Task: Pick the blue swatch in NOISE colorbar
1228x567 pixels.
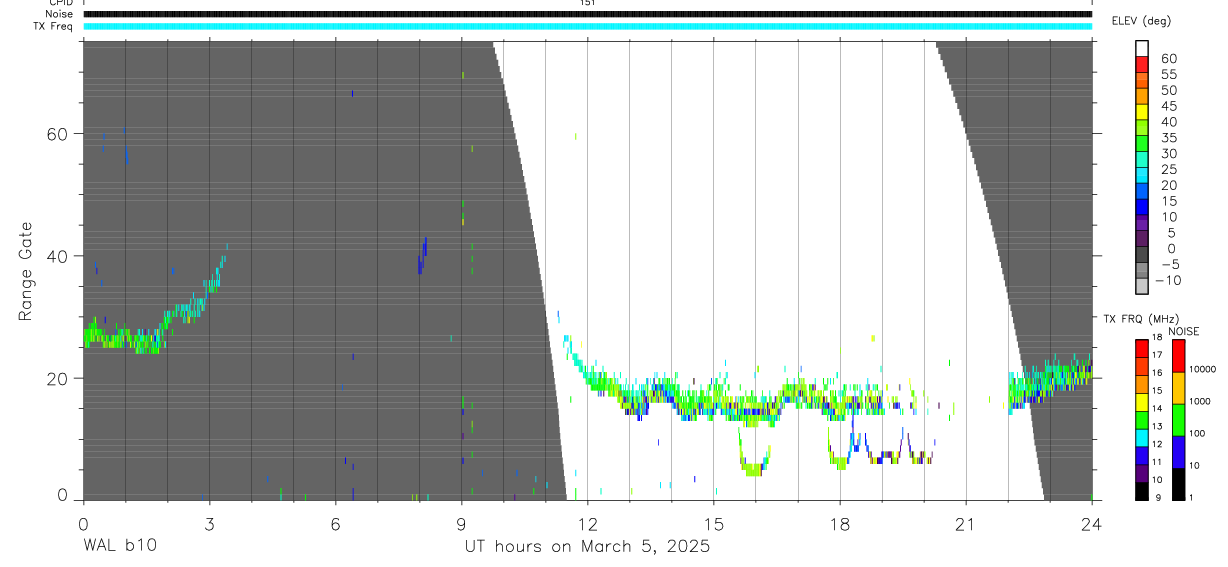Action: point(1178,452)
